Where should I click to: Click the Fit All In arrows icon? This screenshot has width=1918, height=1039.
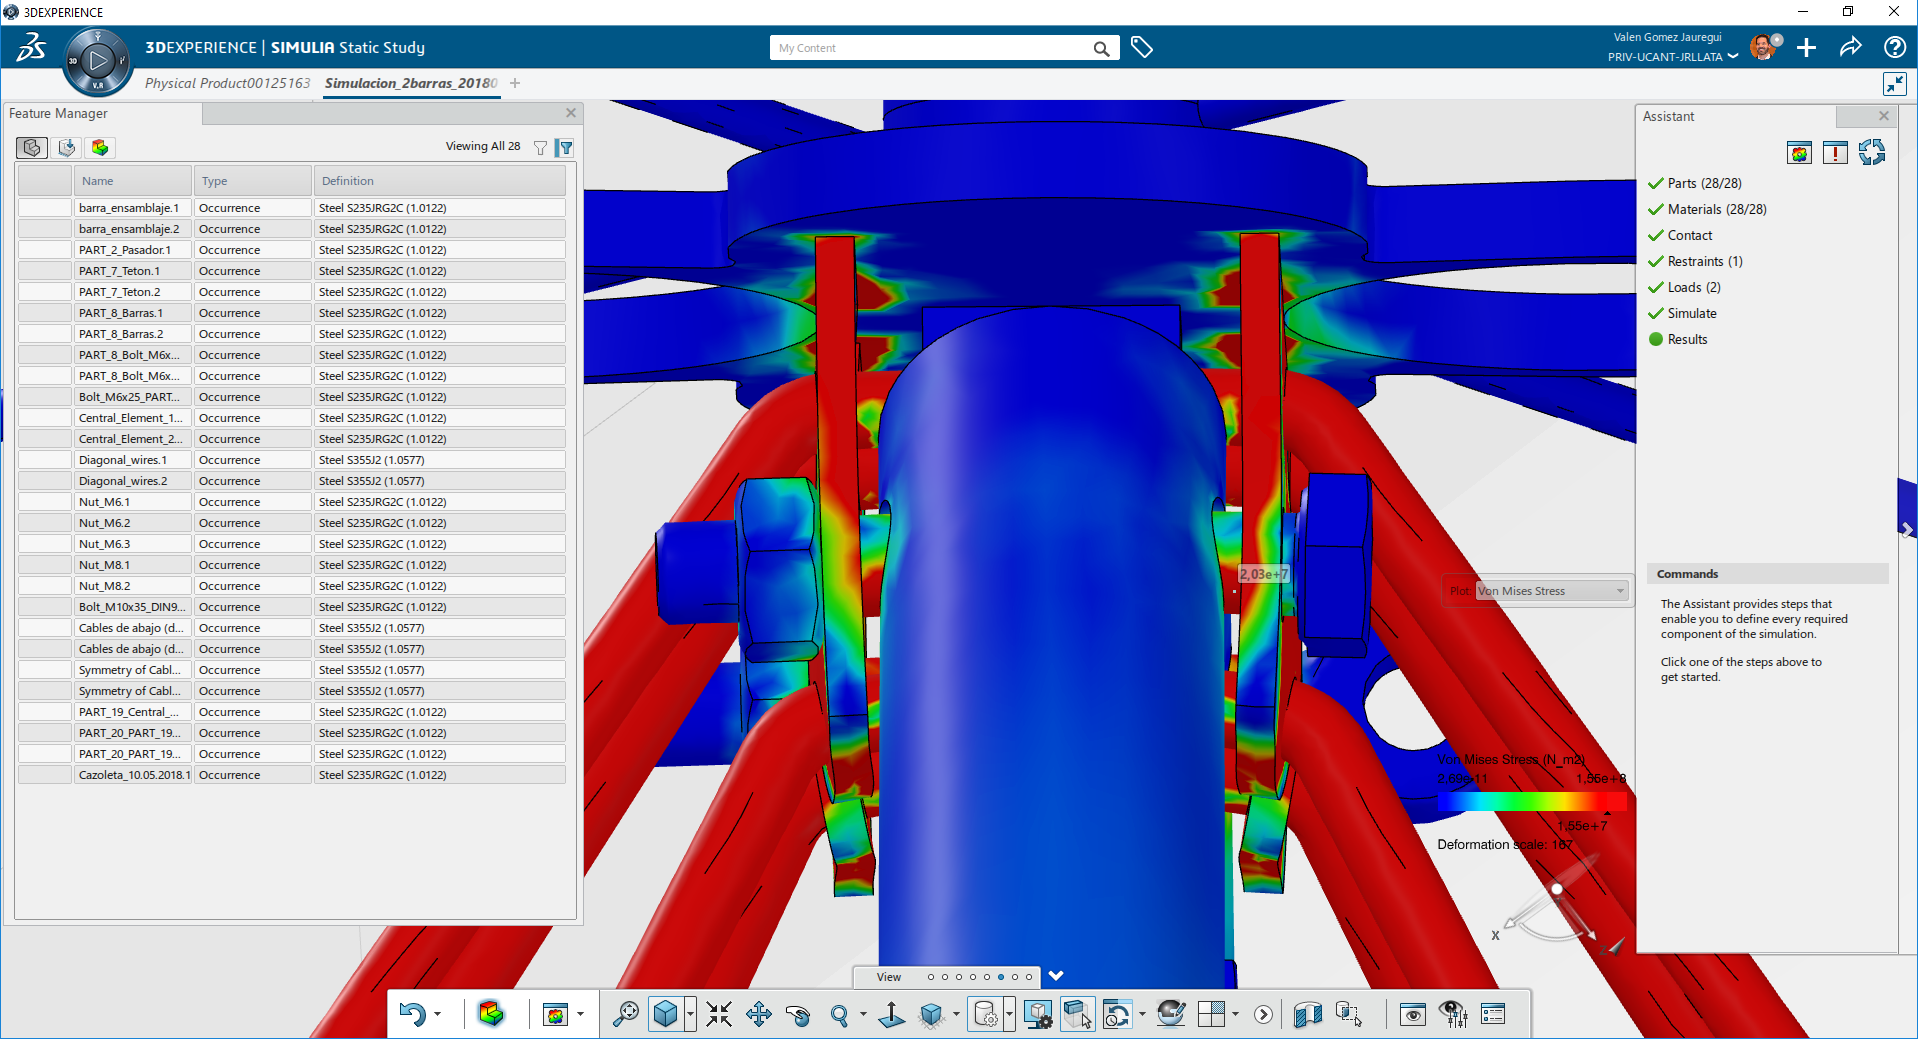coord(718,1014)
